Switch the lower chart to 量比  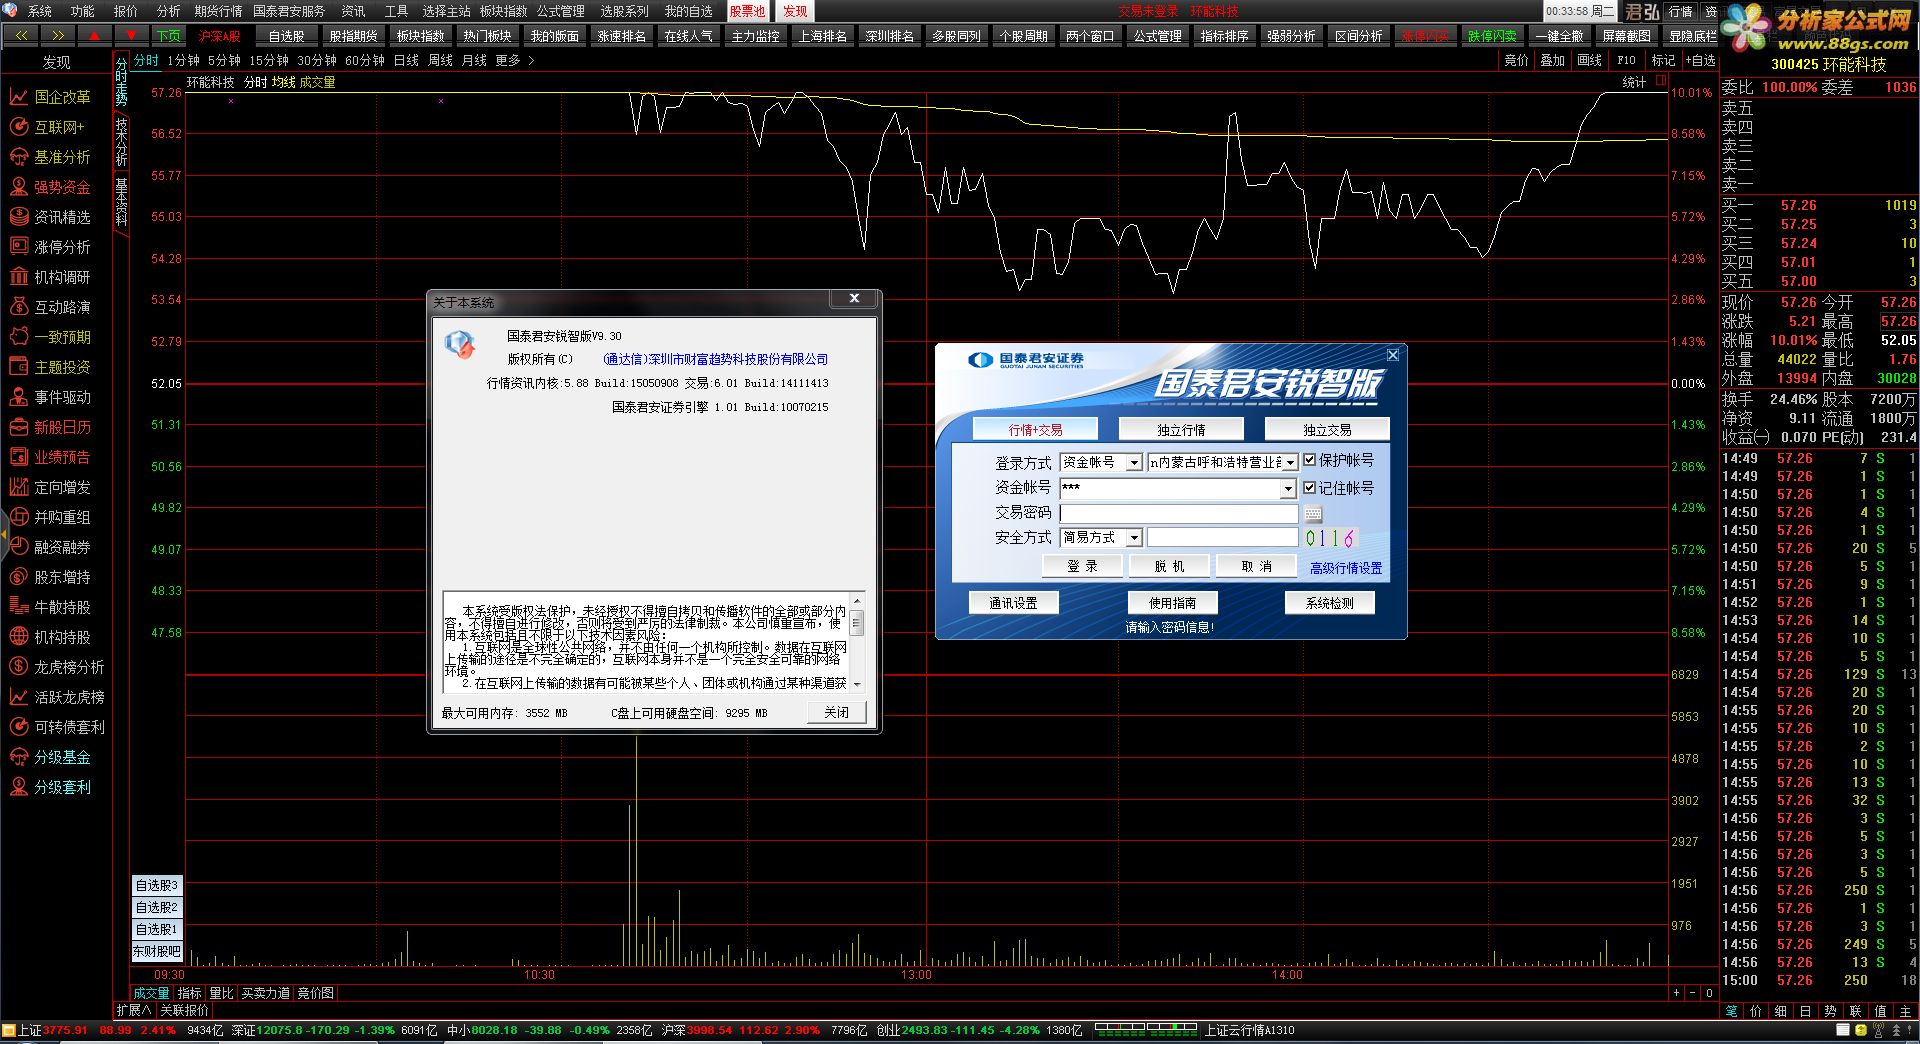(220, 993)
